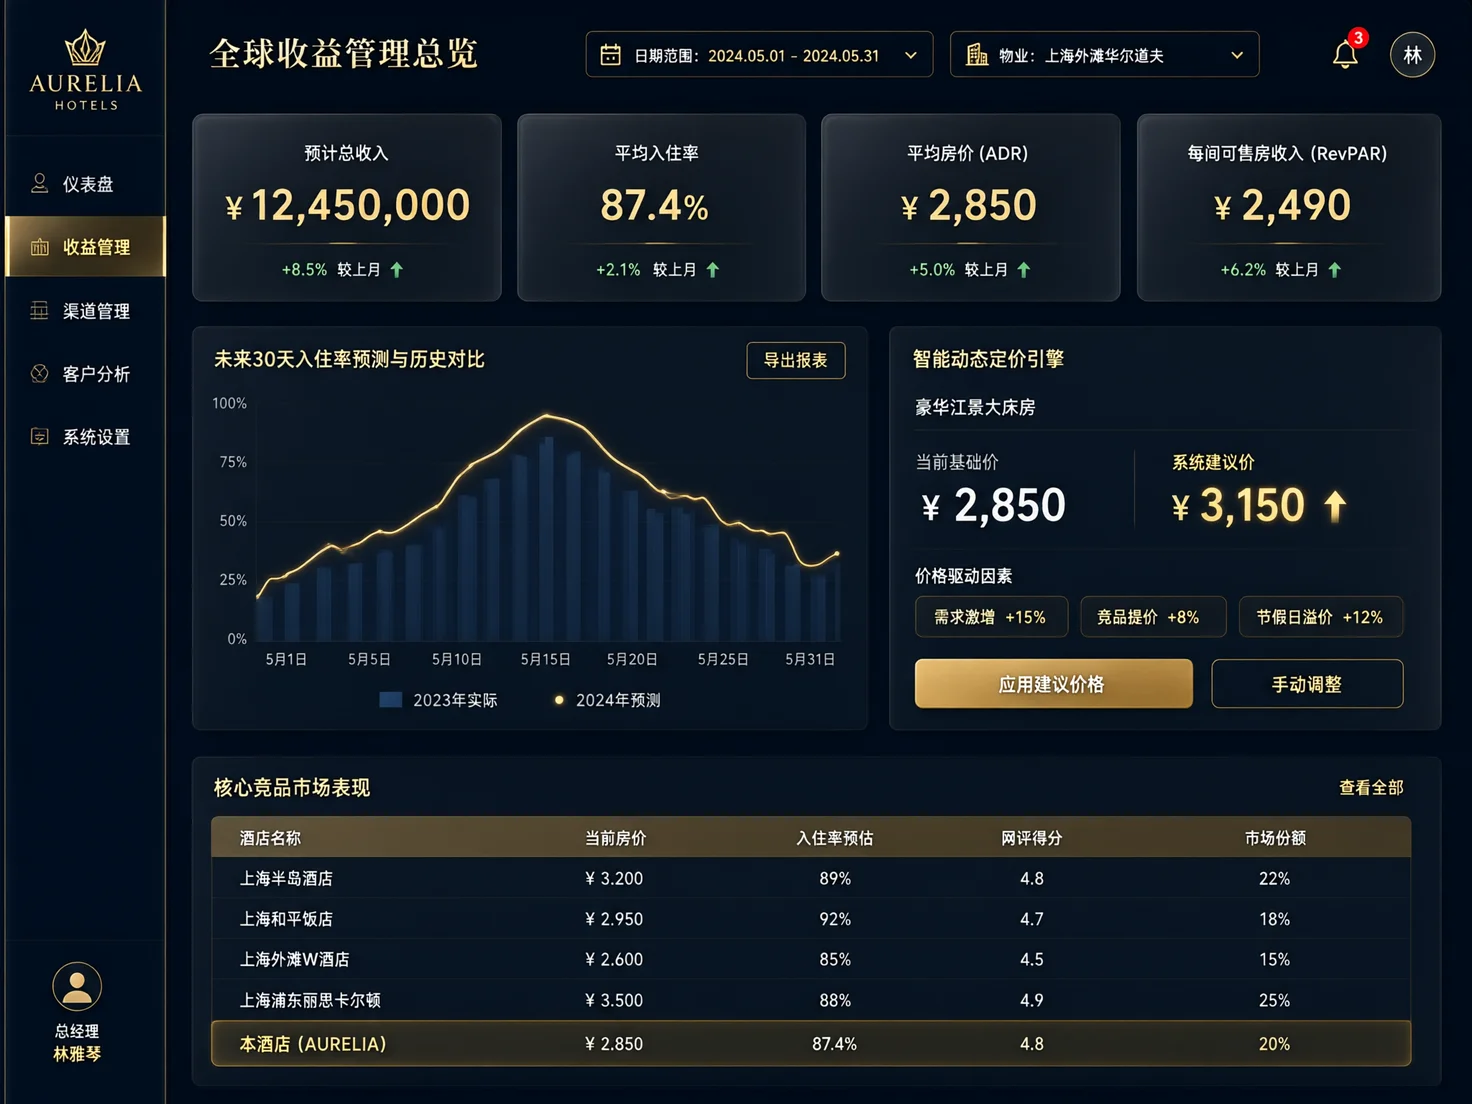This screenshot has height=1104, width=1472.
Task: Click the building icon in property selector
Action: 977,55
